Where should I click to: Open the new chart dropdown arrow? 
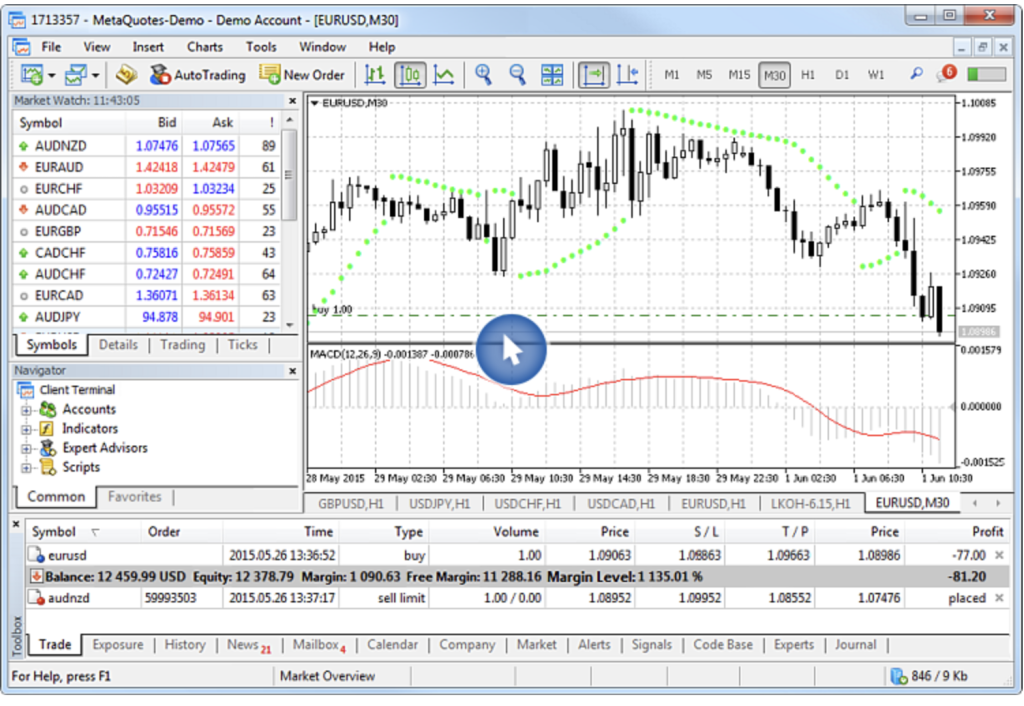(51, 75)
